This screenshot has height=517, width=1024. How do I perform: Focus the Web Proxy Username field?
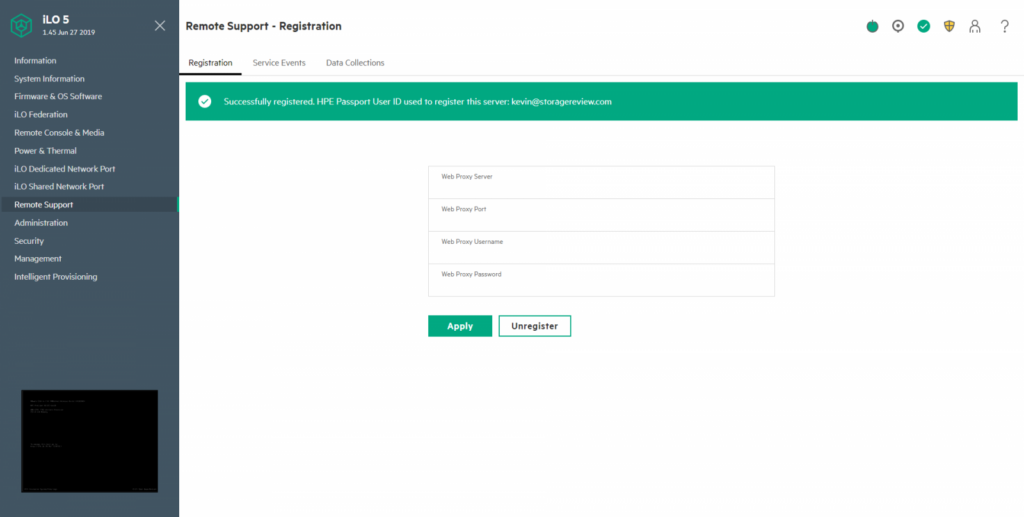click(x=601, y=247)
